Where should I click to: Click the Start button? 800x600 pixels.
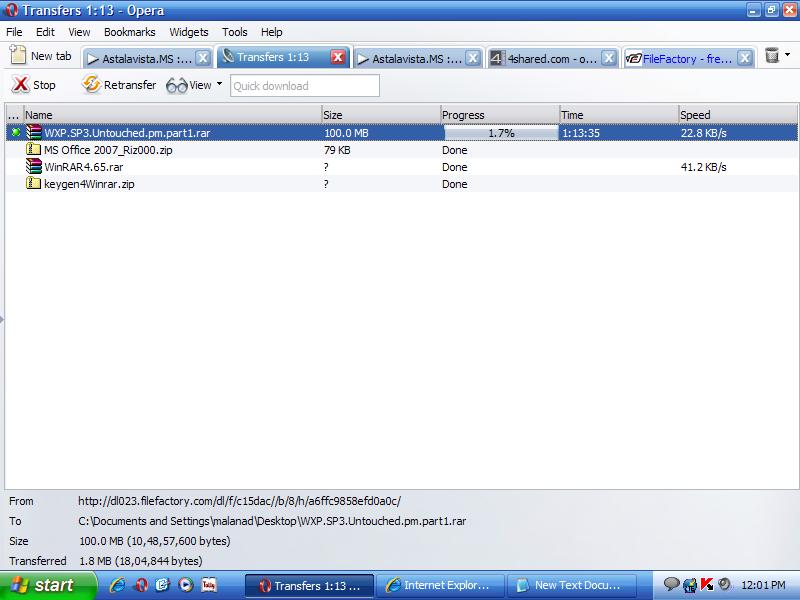click(42, 585)
